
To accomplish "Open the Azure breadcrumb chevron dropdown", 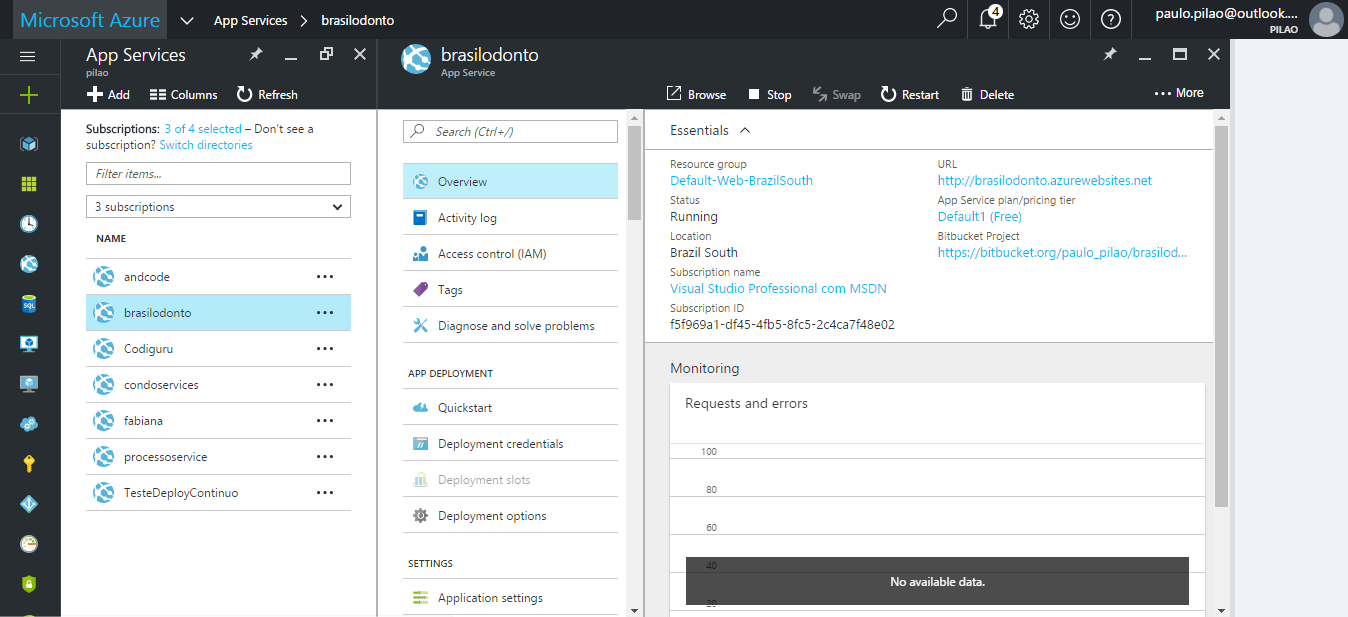I will tap(187, 20).
